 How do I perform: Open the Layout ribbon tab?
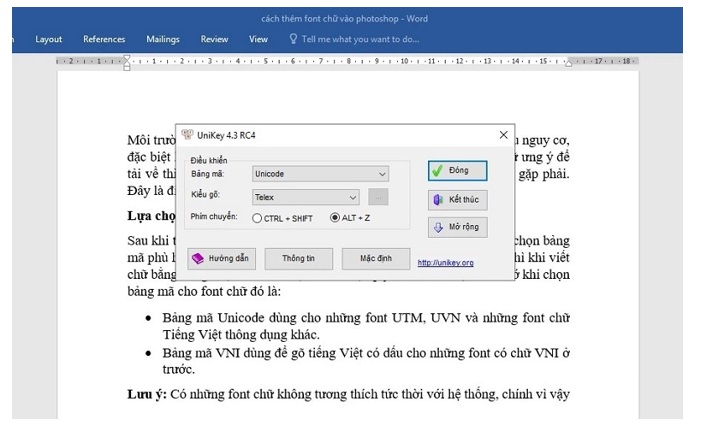[48, 39]
